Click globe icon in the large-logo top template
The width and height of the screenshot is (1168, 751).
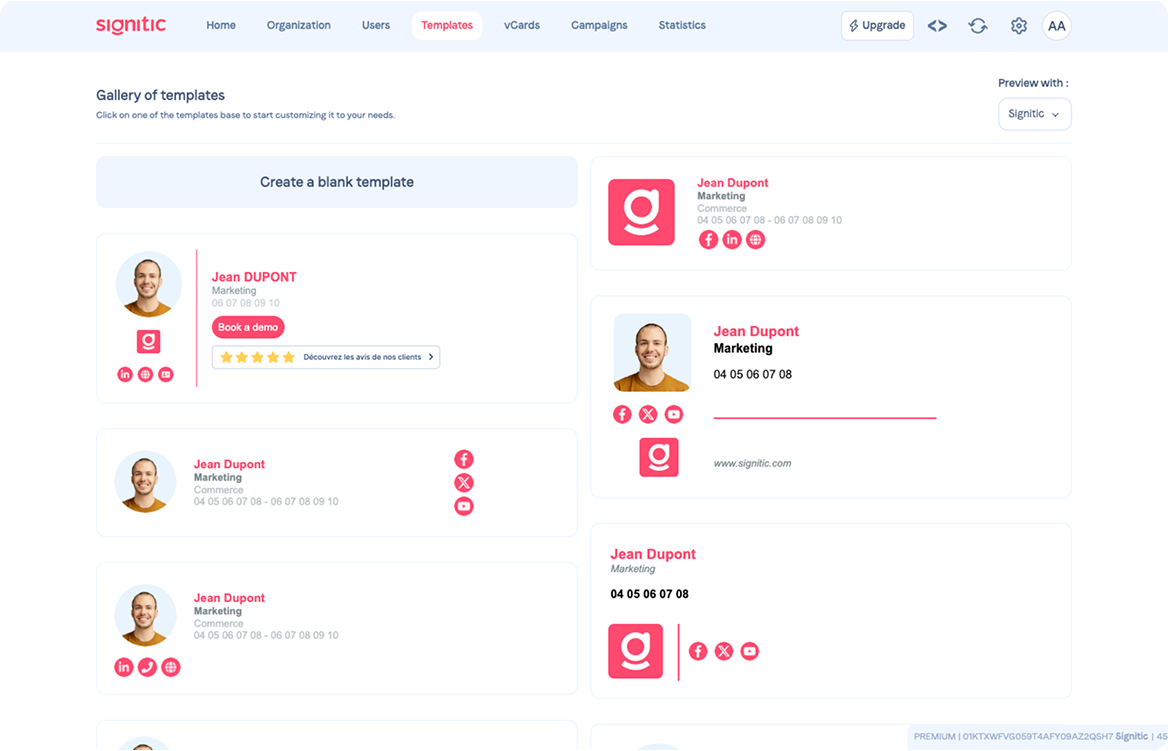point(755,240)
